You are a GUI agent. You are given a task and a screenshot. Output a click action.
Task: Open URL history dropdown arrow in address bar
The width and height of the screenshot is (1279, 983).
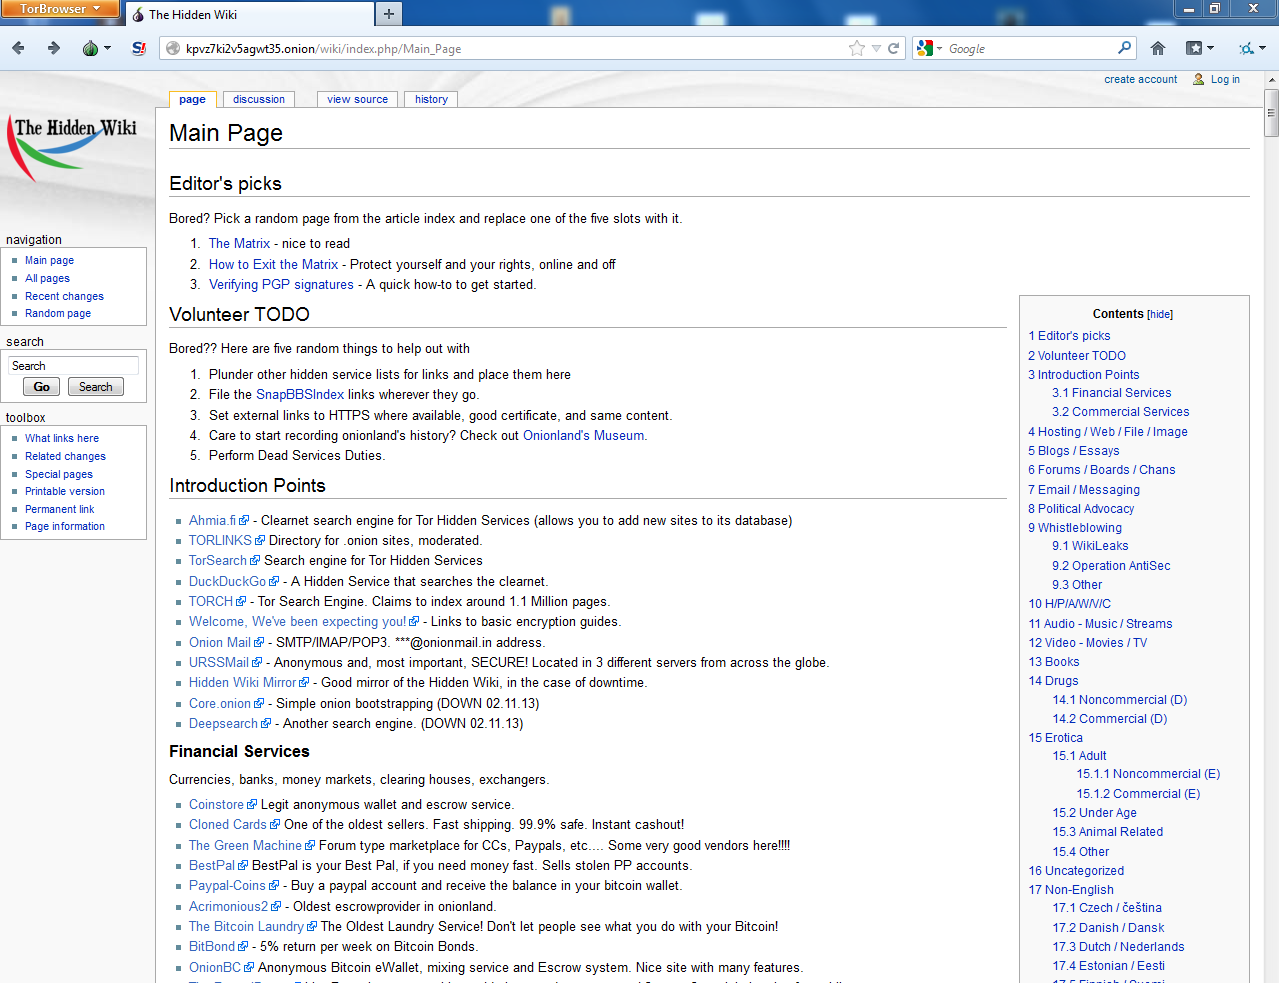coord(876,48)
